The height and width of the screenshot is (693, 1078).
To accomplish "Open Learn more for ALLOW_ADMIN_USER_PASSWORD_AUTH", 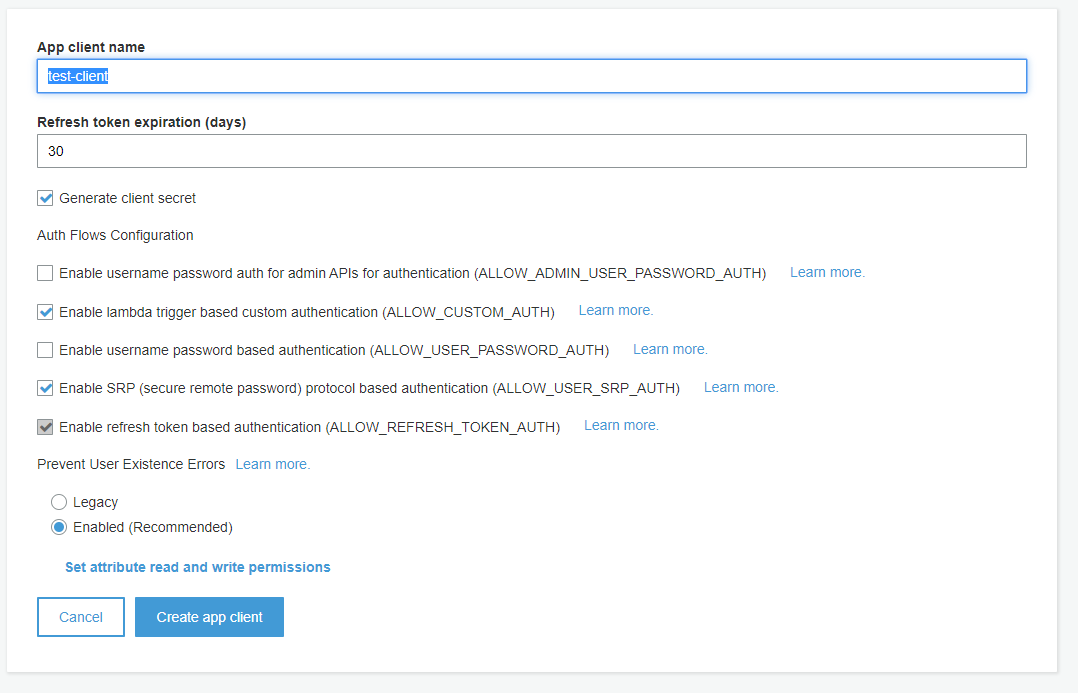I will click(827, 272).
